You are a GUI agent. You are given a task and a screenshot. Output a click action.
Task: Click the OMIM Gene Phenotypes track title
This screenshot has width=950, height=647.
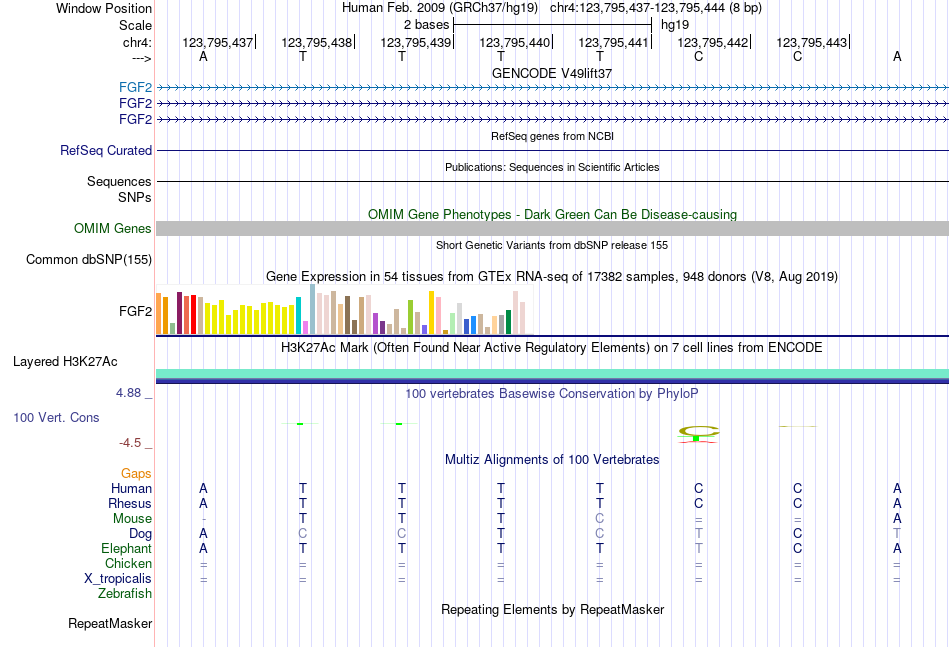[552, 214]
